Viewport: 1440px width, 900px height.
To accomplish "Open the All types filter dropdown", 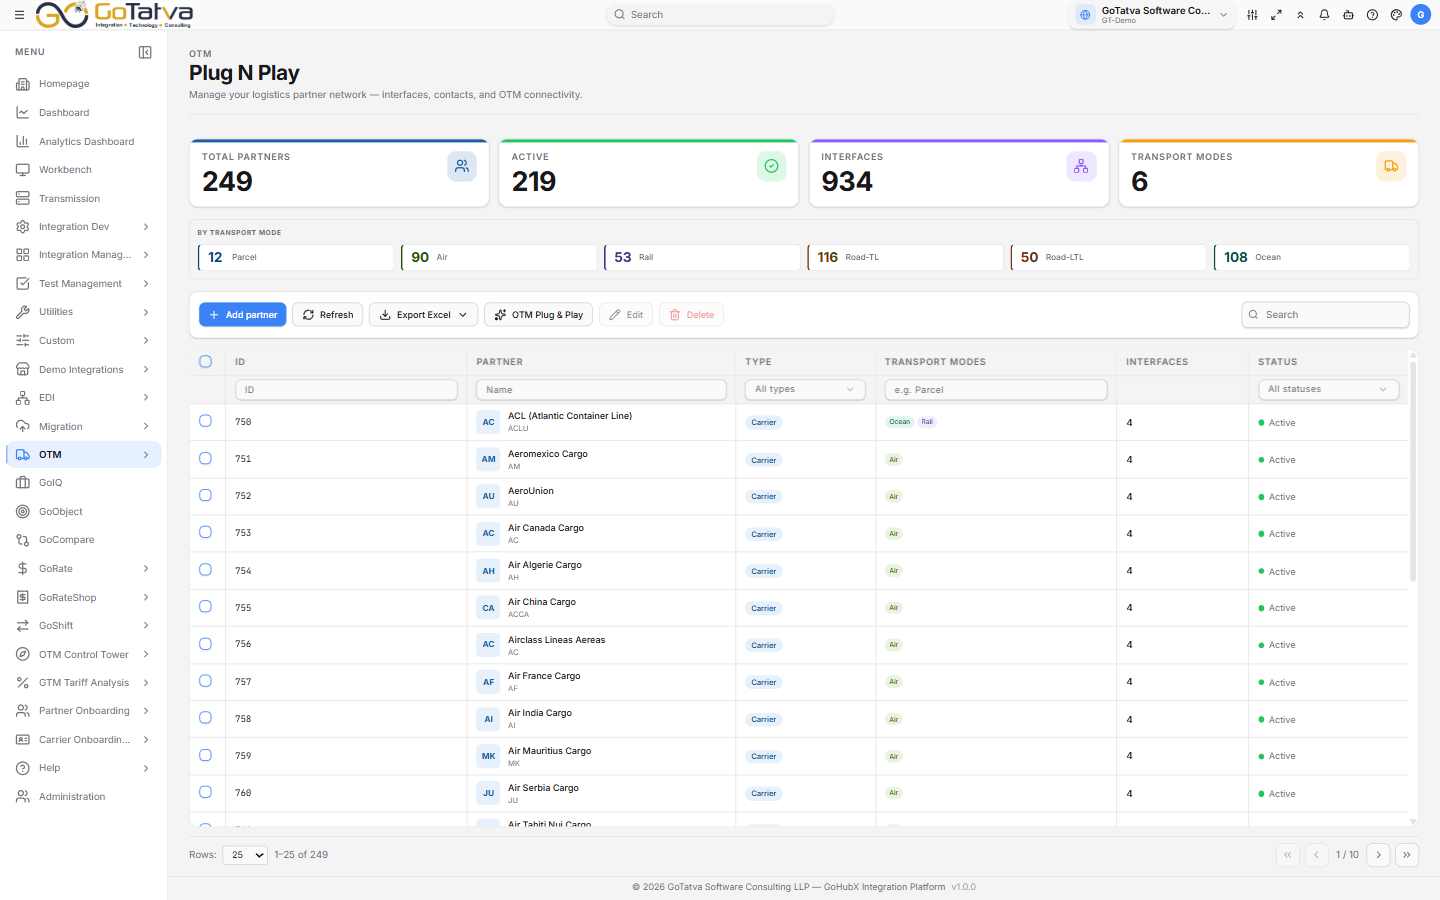I will coord(805,389).
